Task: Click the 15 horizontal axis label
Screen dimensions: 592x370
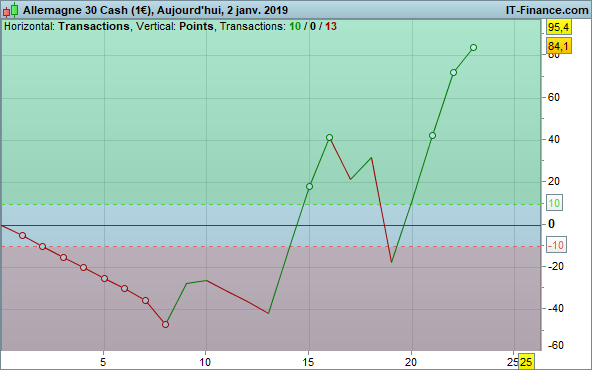Action: pyautogui.click(x=308, y=362)
